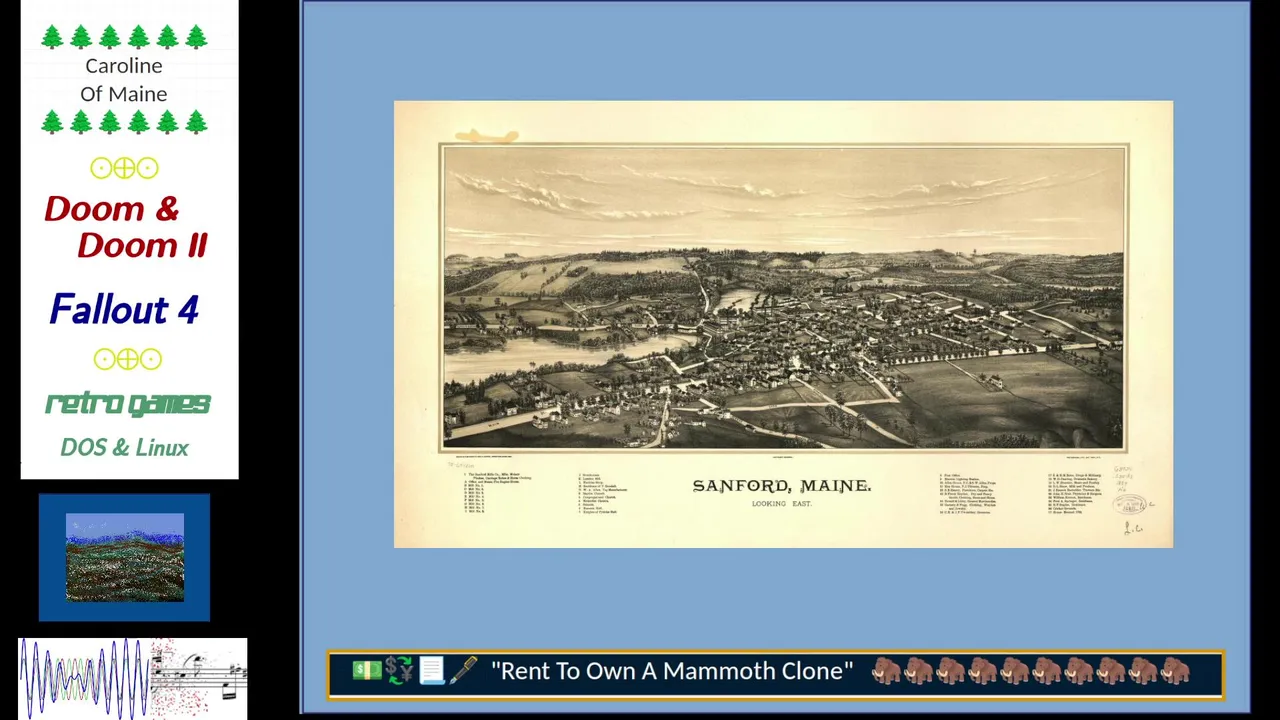
Task: Click the currency exchange icon in the banner
Action: [x=399, y=670]
